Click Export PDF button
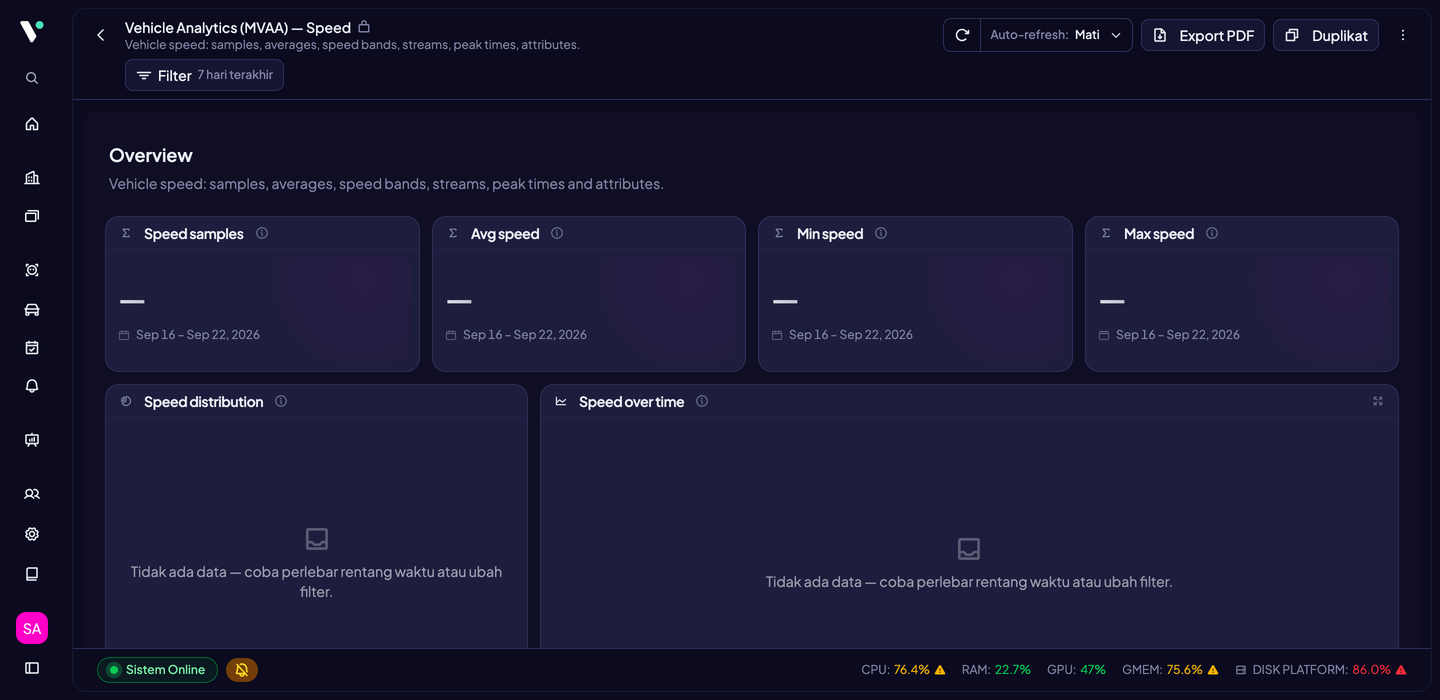 [x=1203, y=35]
